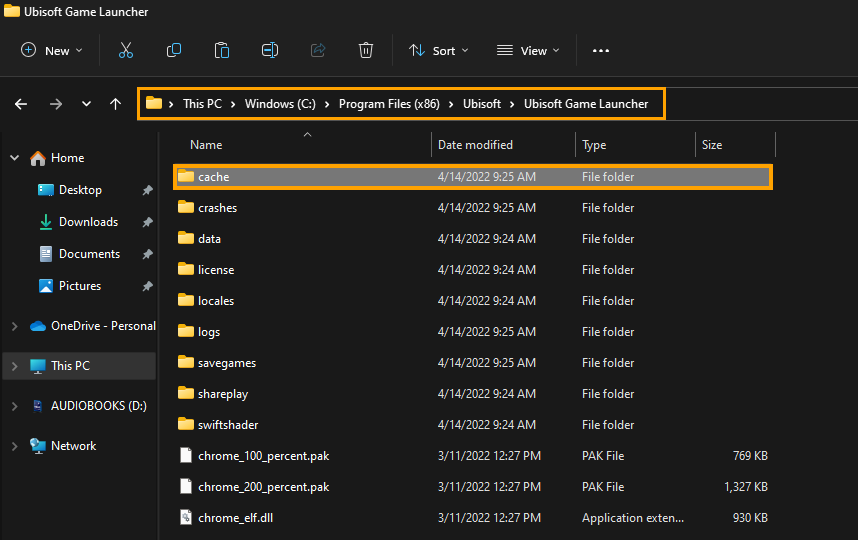This screenshot has width=858, height=540.
Task: Click the Ubisoft breadcrumb segment
Action: tap(482, 103)
